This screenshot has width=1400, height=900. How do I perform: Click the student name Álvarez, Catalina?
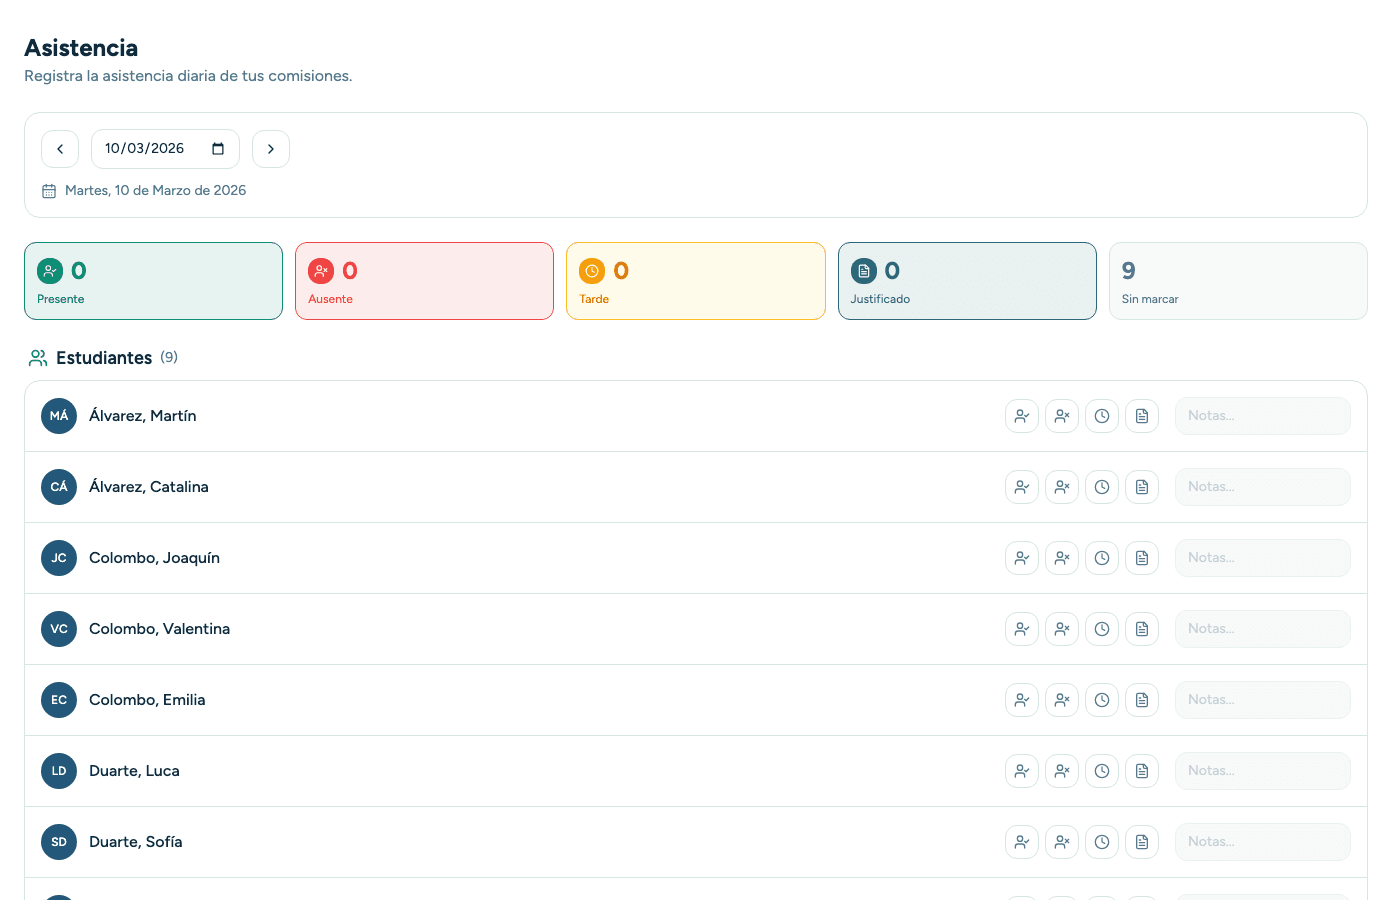[149, 487]
